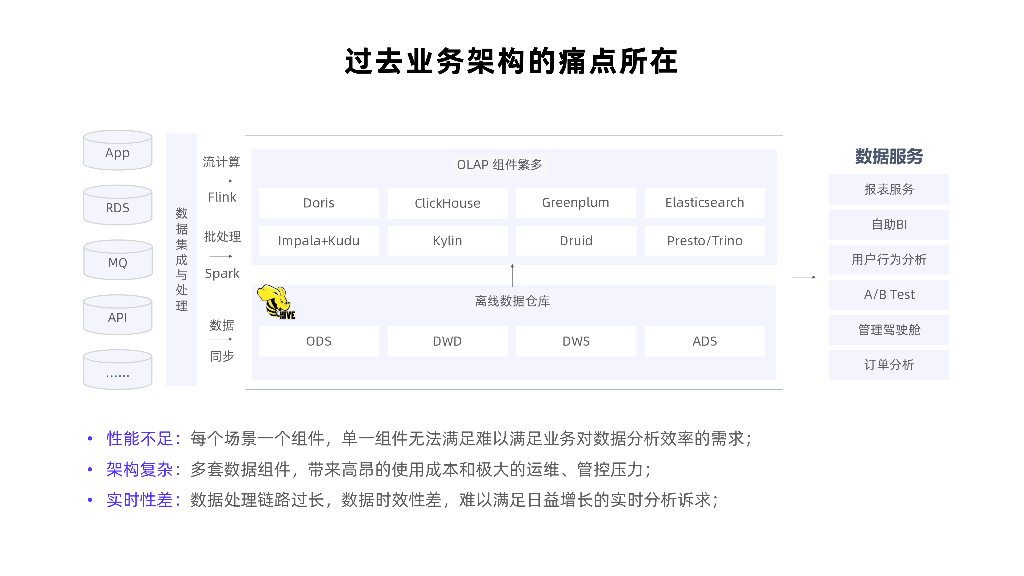Click the sentence starting 多套数据组件
The image size is (1024, 576).
click(421, 469)
